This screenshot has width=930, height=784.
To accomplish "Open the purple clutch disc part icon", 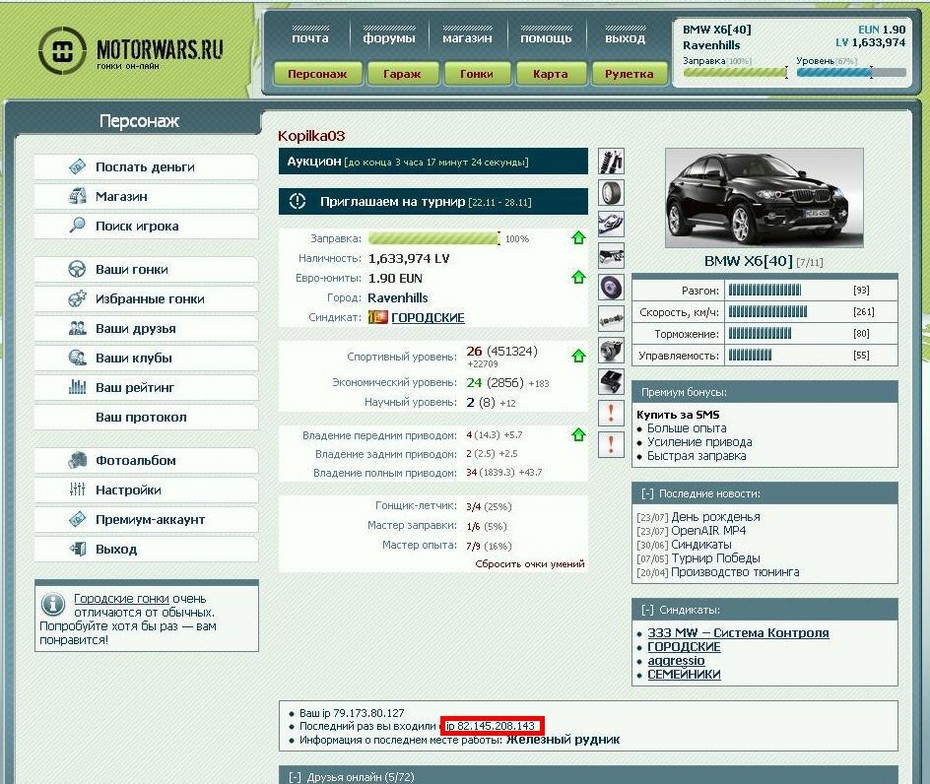I will (611, 288).
